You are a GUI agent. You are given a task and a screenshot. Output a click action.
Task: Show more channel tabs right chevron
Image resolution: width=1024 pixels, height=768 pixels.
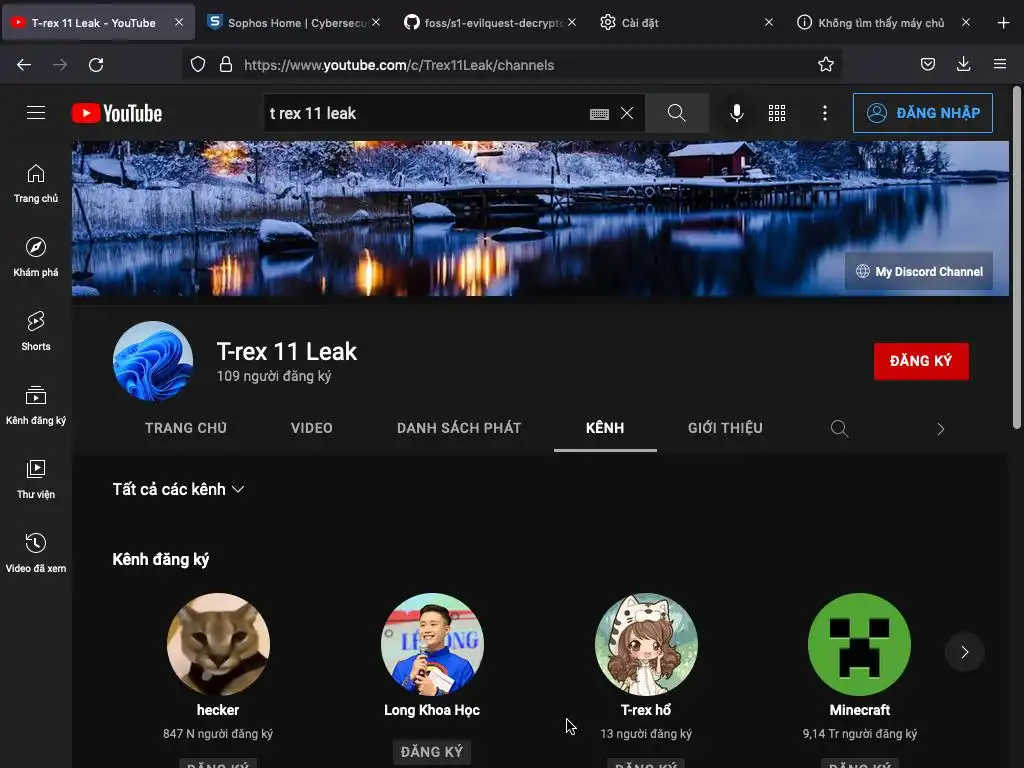[x=940, y=429]
